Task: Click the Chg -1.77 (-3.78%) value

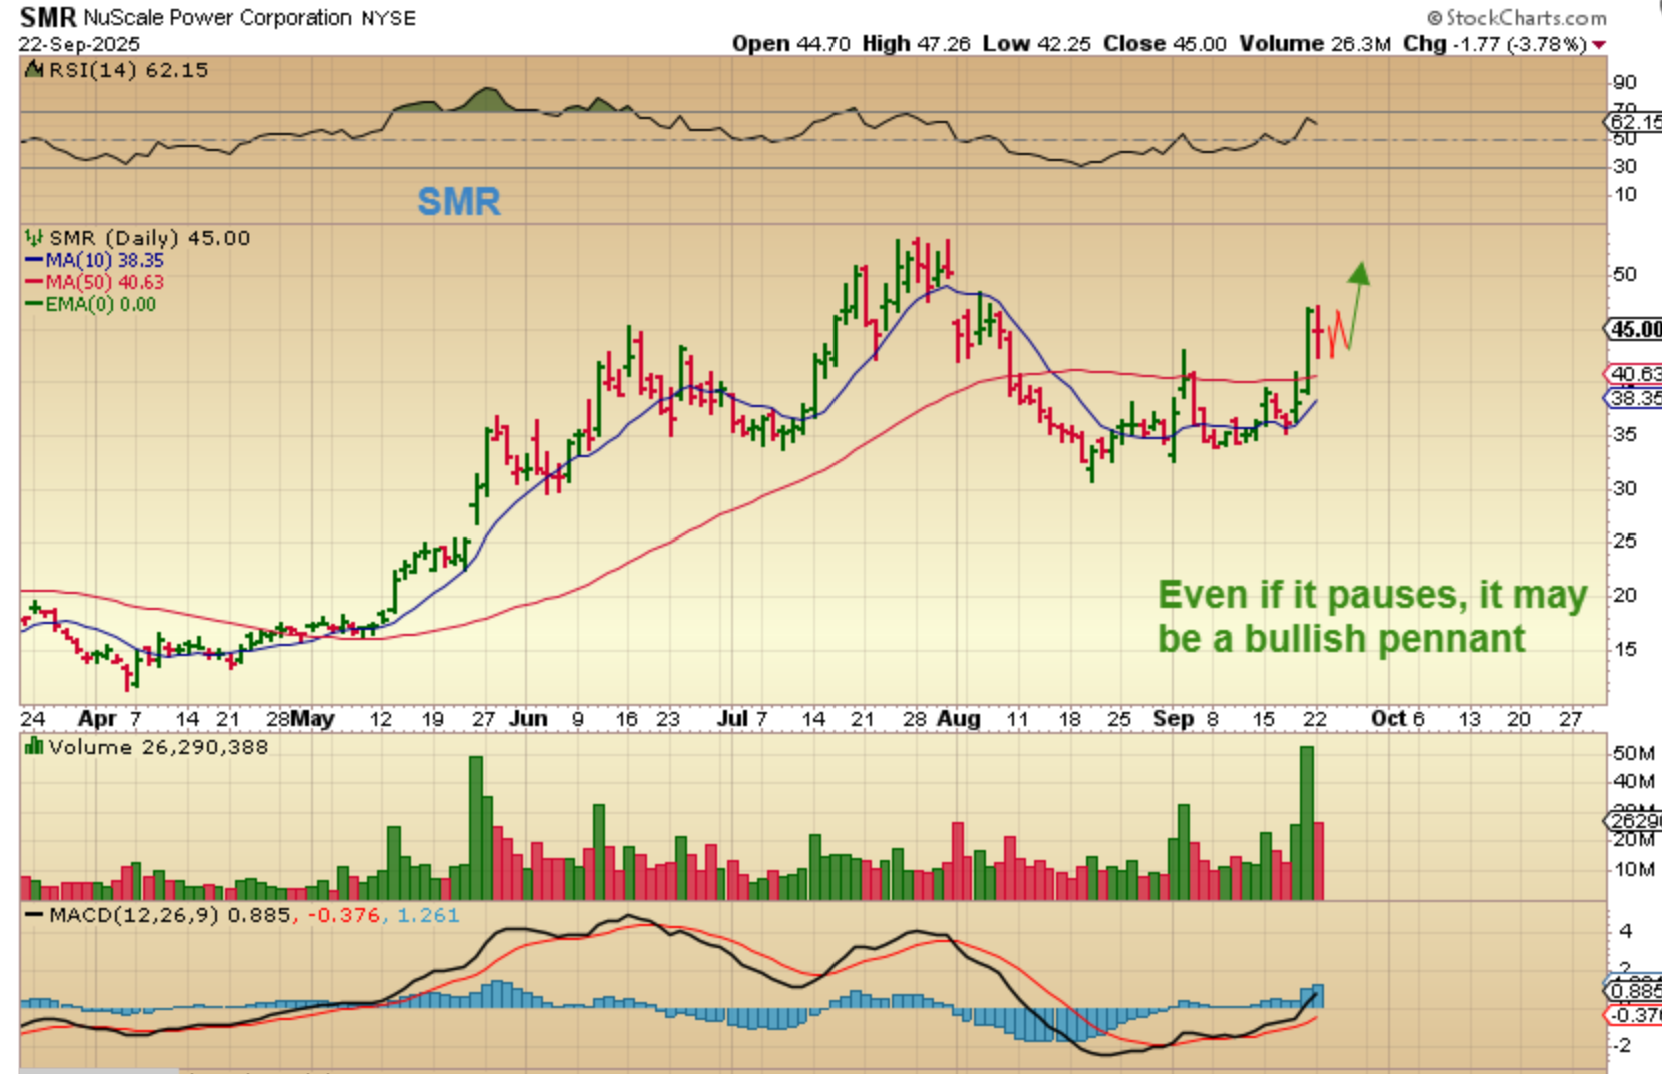Action: tap(1495, 44)
